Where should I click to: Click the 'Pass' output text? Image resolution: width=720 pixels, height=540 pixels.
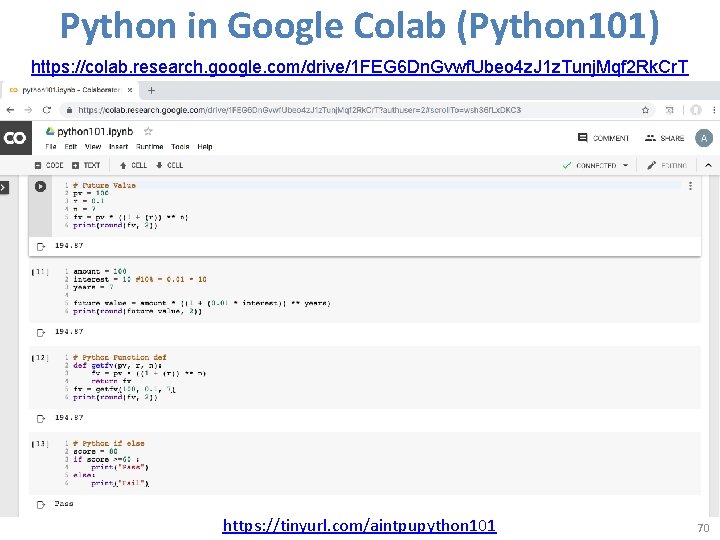(64, 504)
